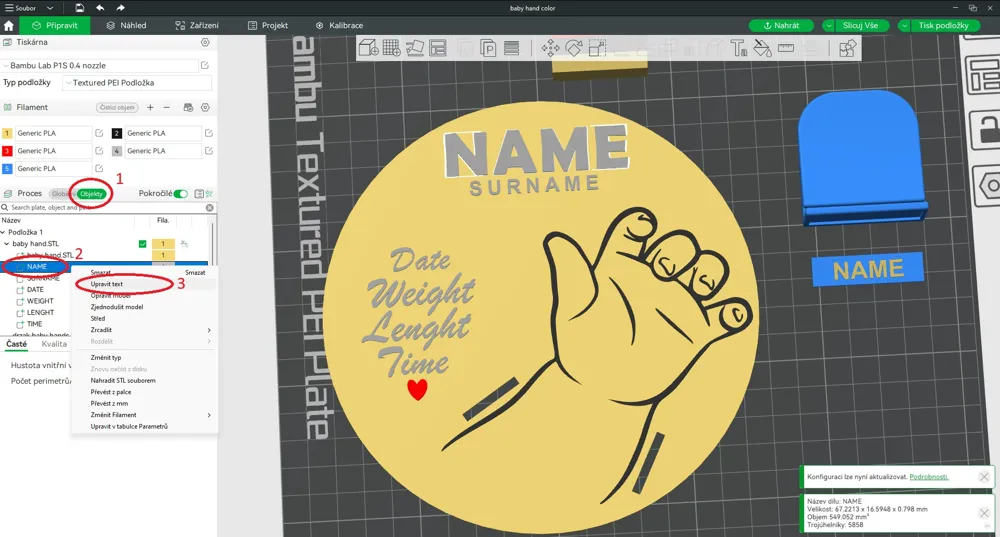
Task: Switch process scope to Objekty
Action: pyautogui.click(x=92, y=194)
